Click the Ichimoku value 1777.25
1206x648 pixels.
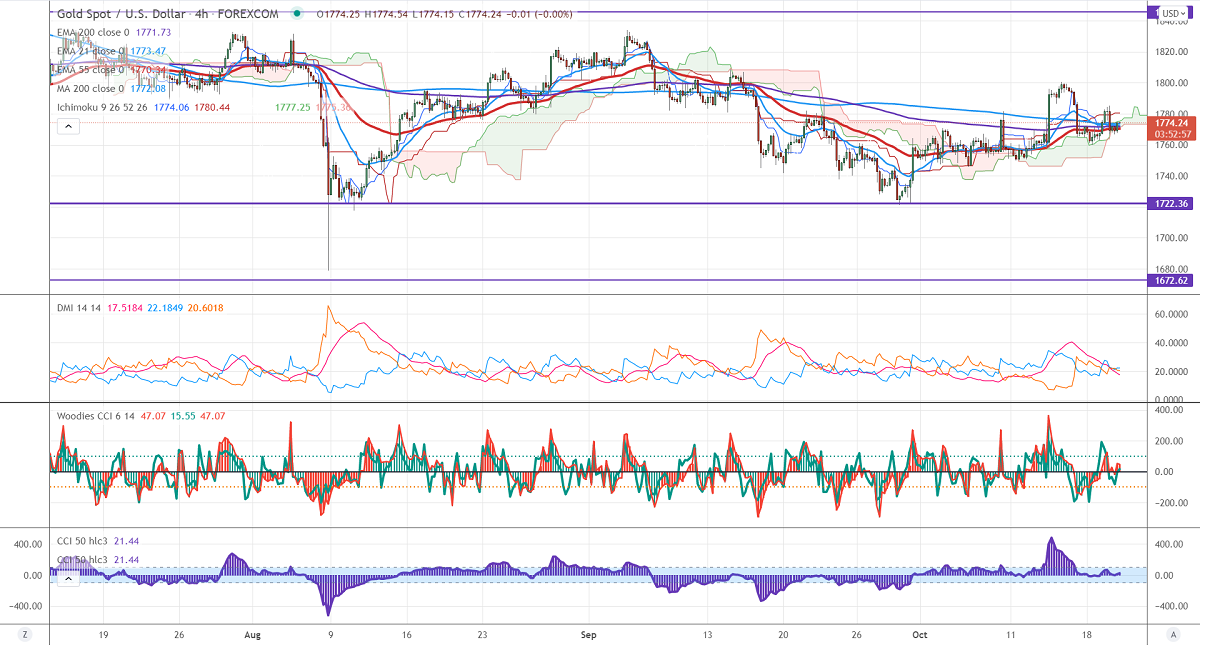click(291, 107)
